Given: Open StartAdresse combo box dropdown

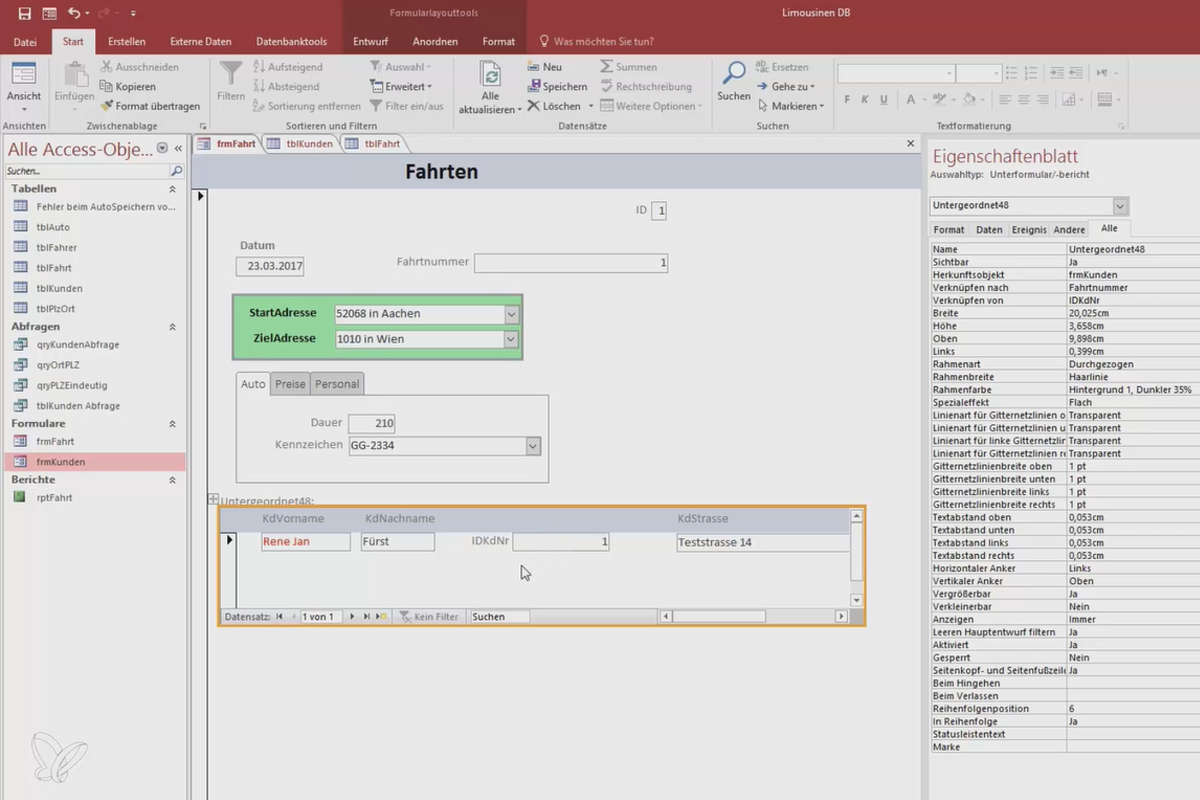Looking at the screenshot, I should coord(511,313).
